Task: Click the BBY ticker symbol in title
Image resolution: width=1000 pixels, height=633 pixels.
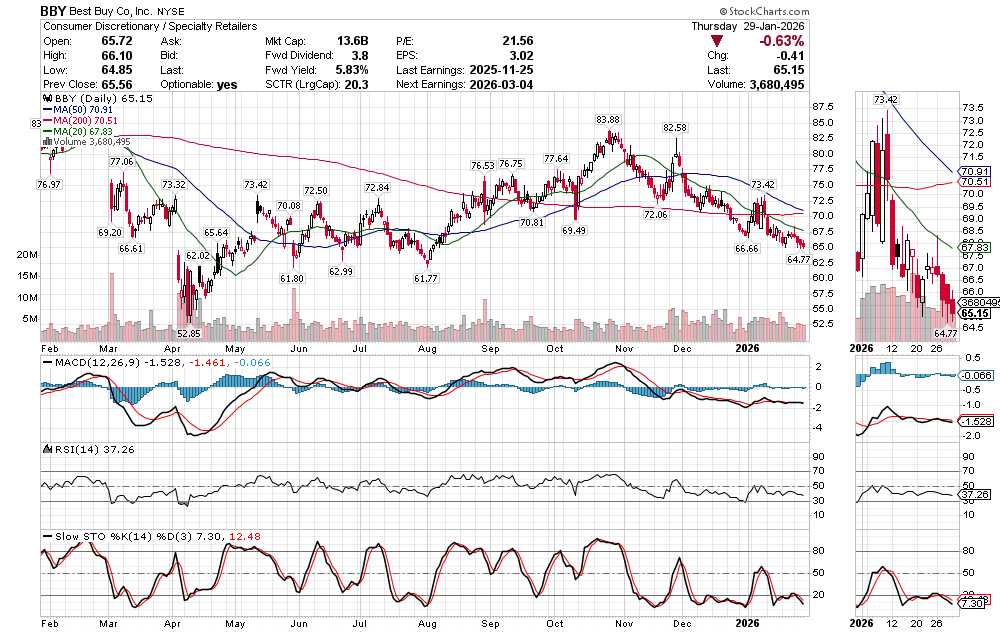Action: click(55, 10)
